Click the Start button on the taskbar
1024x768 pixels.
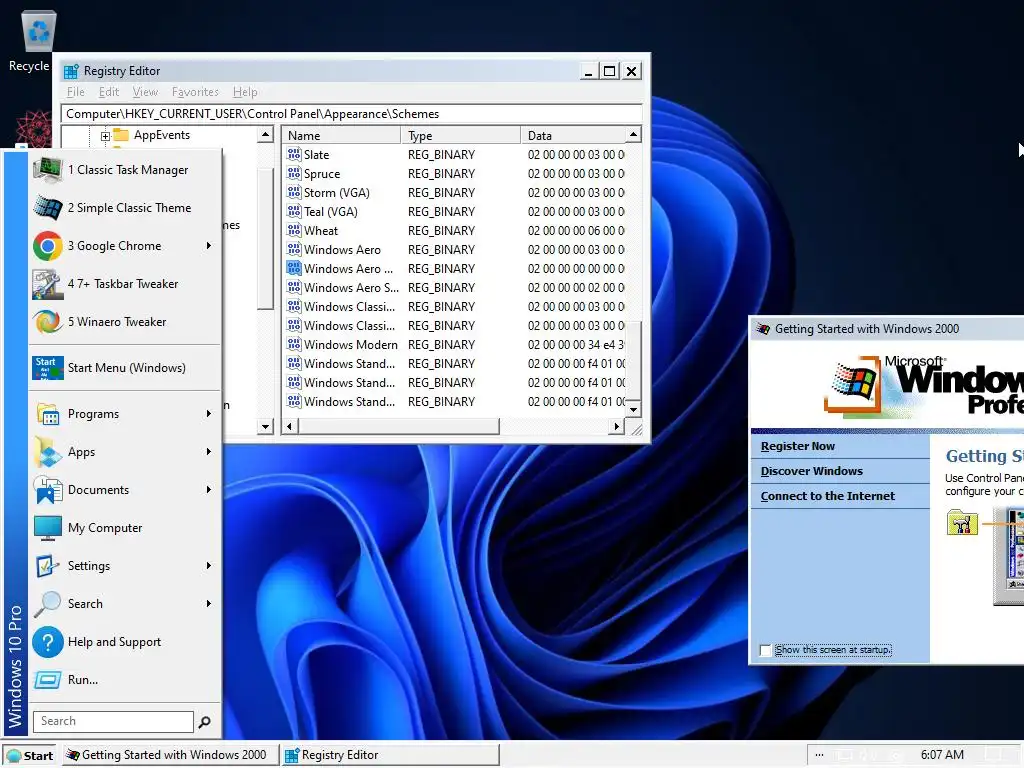click(x=31, y=756)
